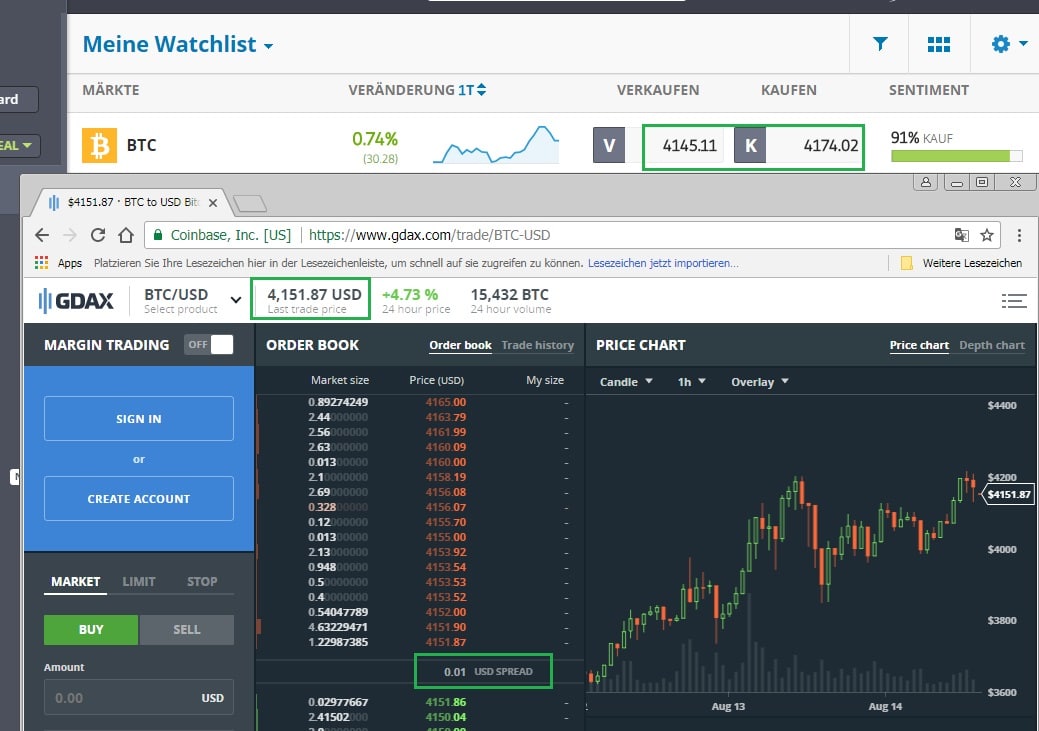Click the filter funnel icon in watchlist
The height and width of the screenshot is (731, 1039).
(880, 44)
